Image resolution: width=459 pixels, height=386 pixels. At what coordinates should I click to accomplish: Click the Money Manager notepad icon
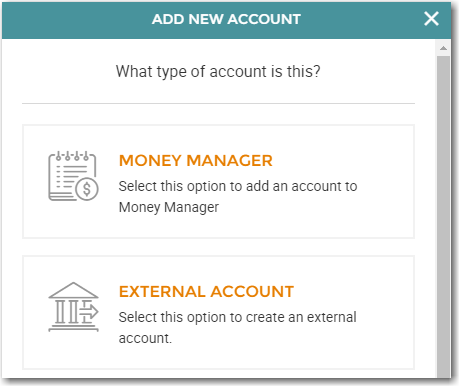(x=73, y=176)
